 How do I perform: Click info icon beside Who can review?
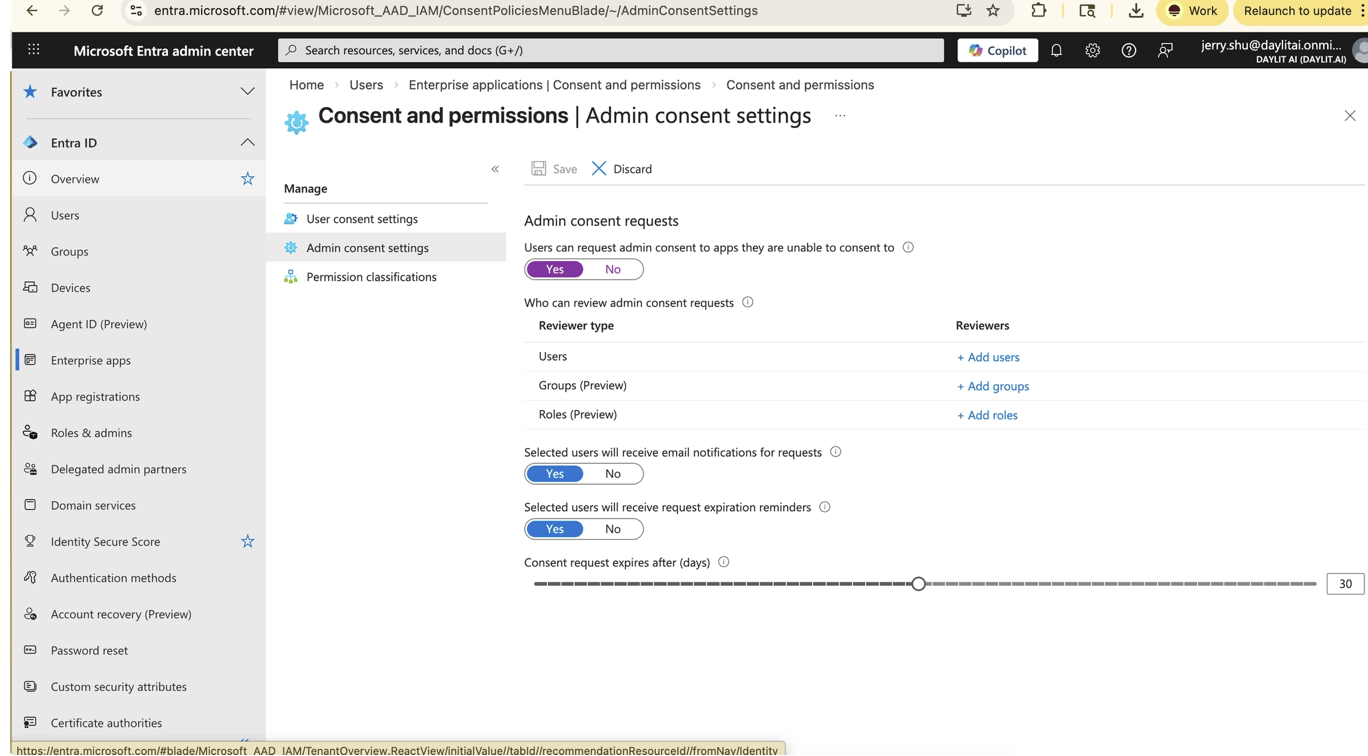point(747,302)
